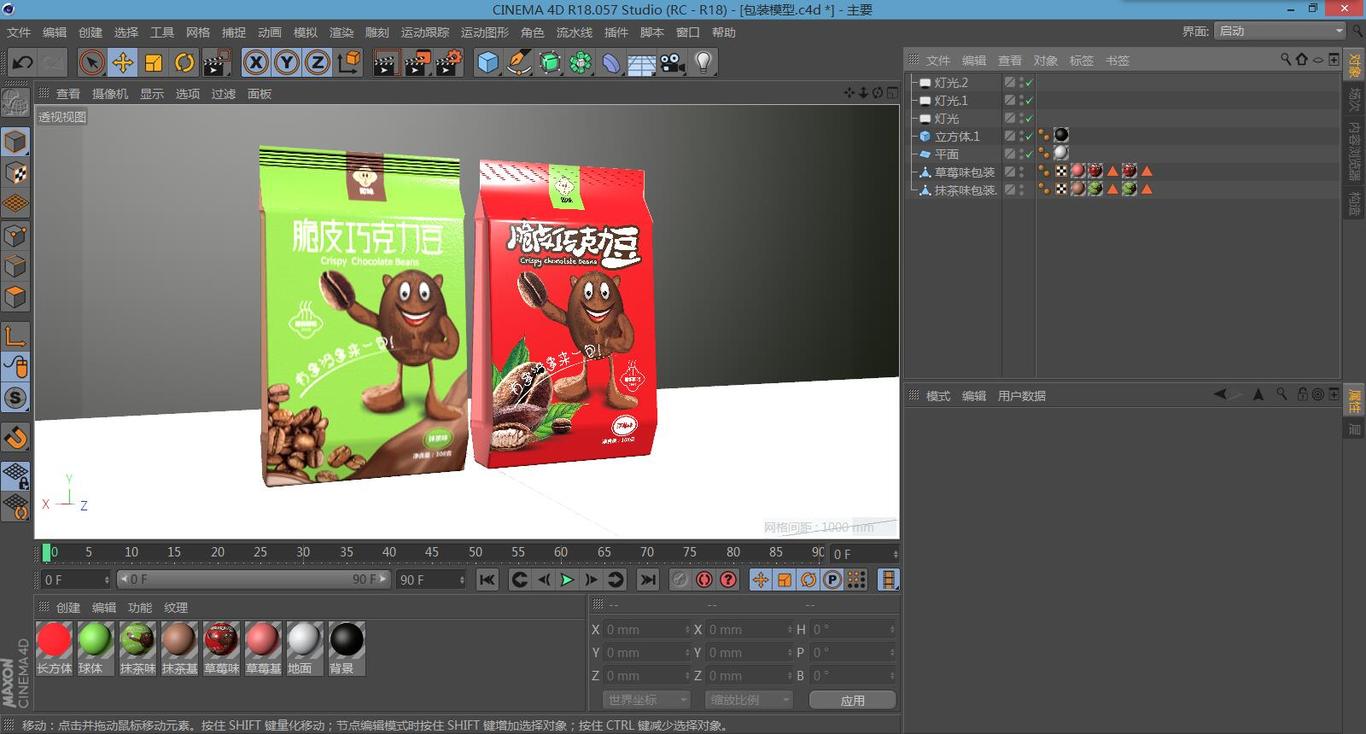
Task: Open the 标签 menu in Object Manager
Action: click(1081, 61)
